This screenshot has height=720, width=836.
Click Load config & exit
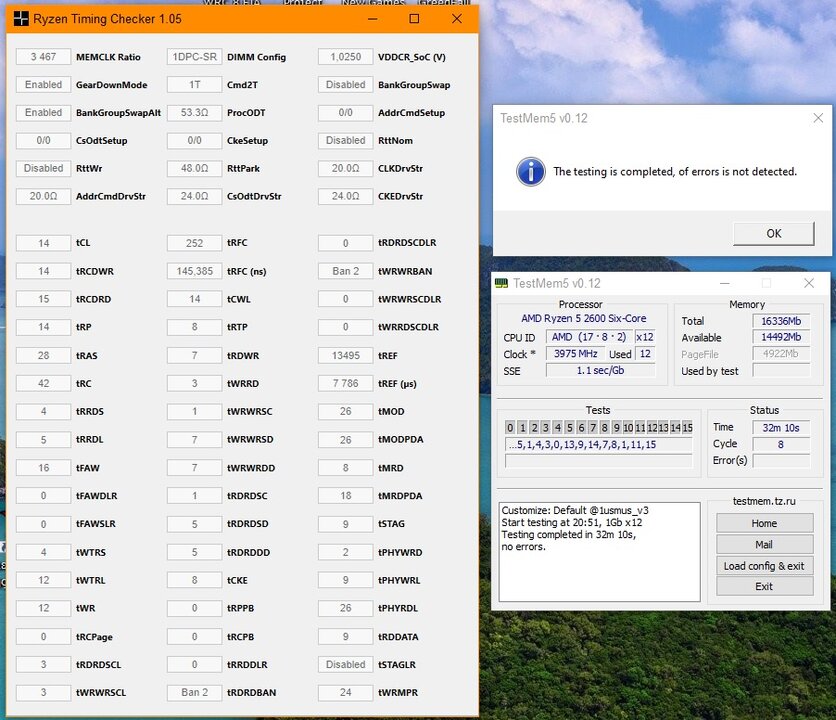(x=764, y=566)
